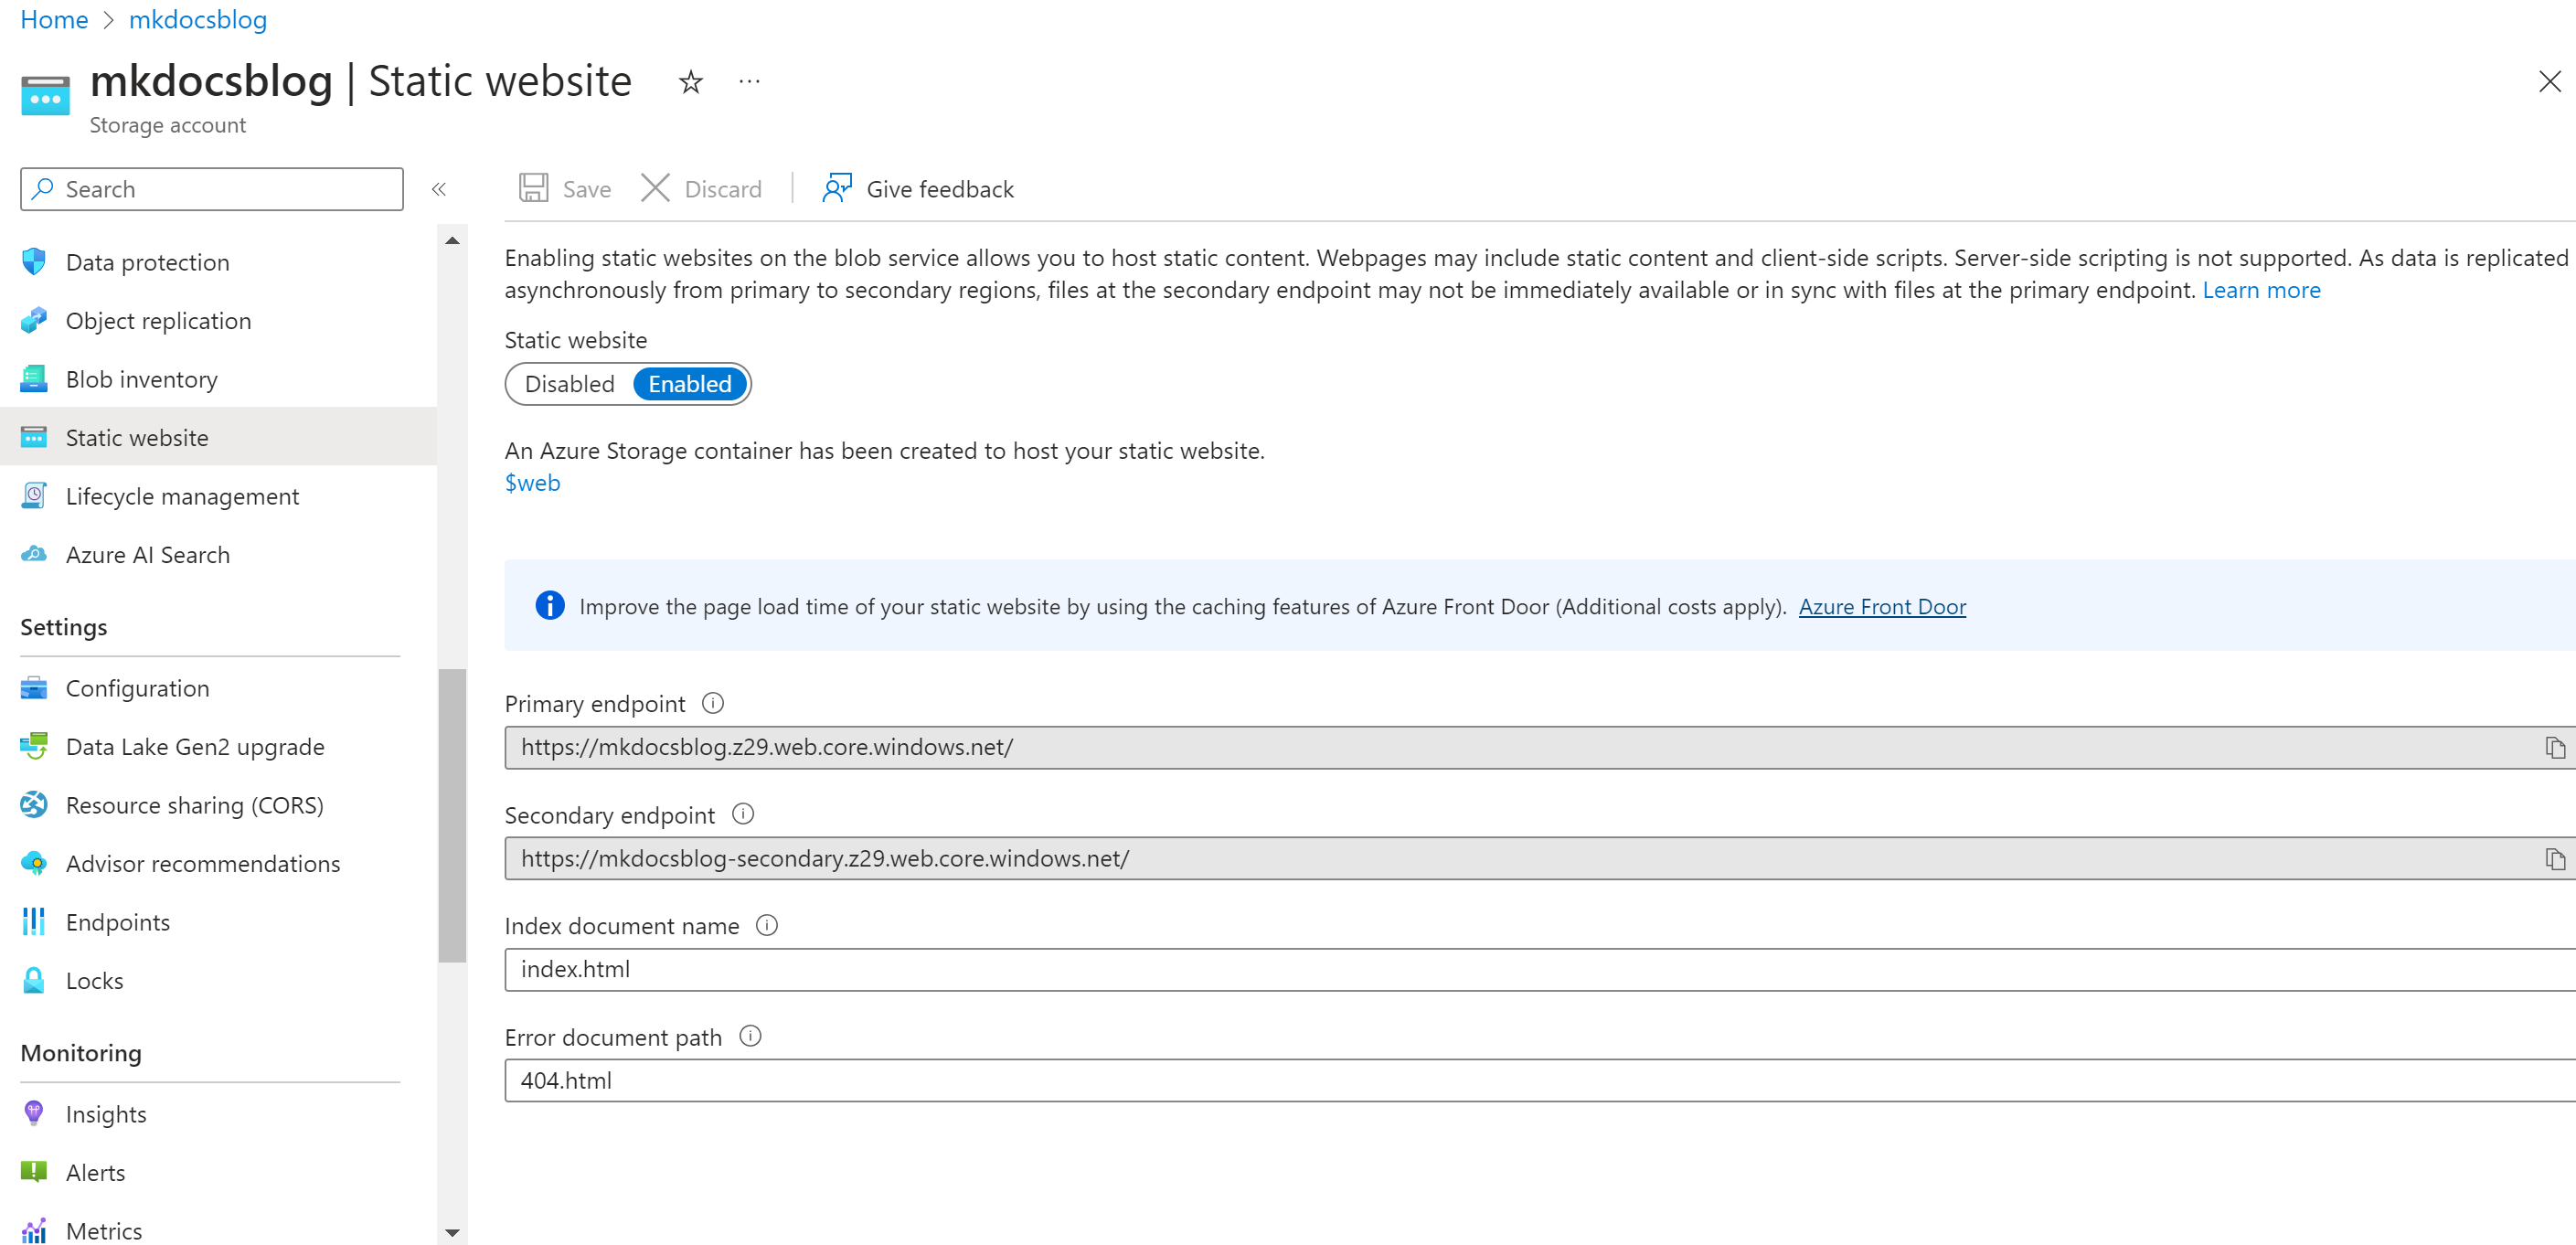
Task: Click the storage account icon in header
Action: 45,95
